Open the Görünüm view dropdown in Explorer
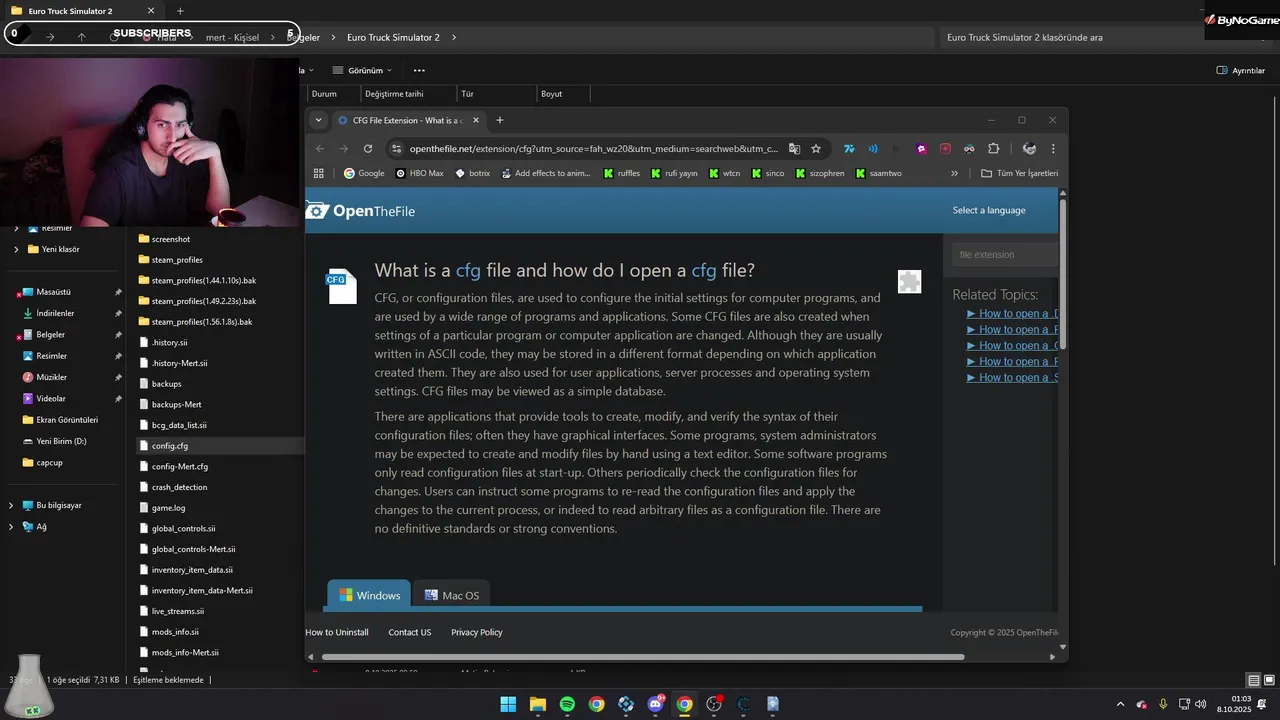Screen dimensions: 1280x720 362,70
